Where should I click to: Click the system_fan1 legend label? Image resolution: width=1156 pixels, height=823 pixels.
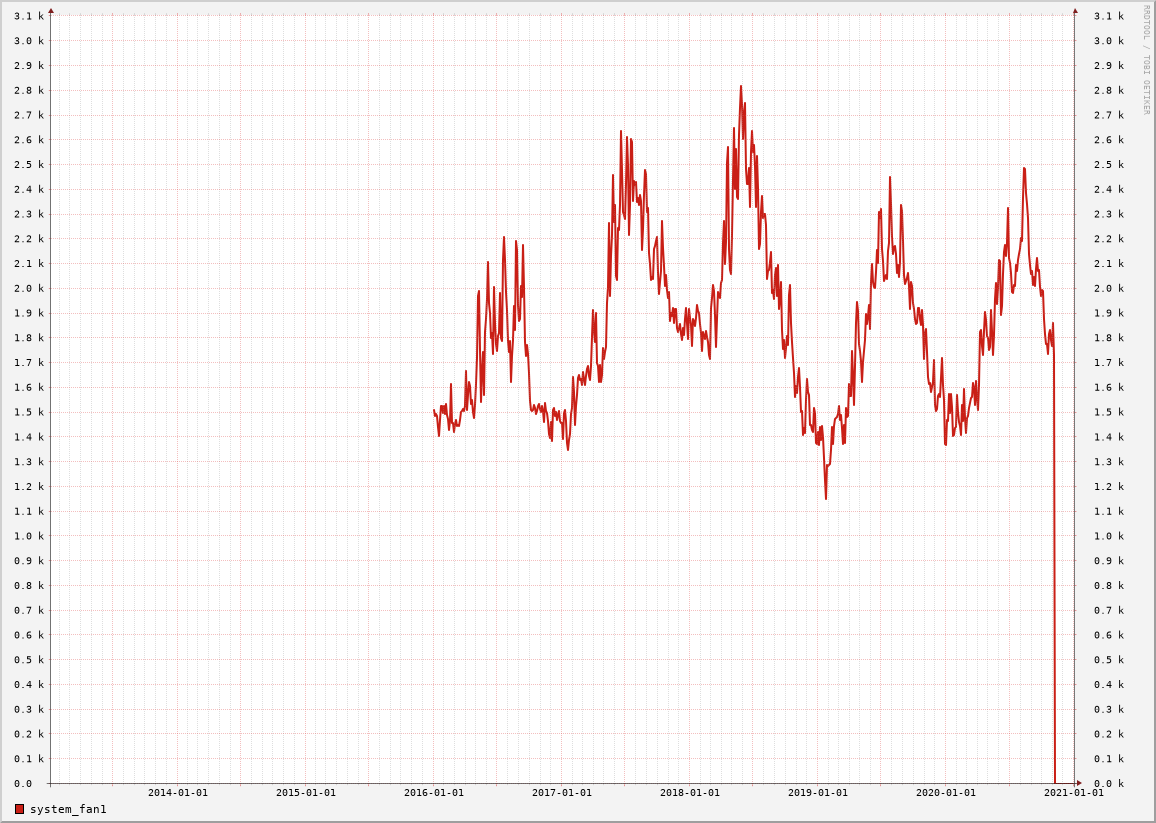pyautogui.click(x=68, y=809)
